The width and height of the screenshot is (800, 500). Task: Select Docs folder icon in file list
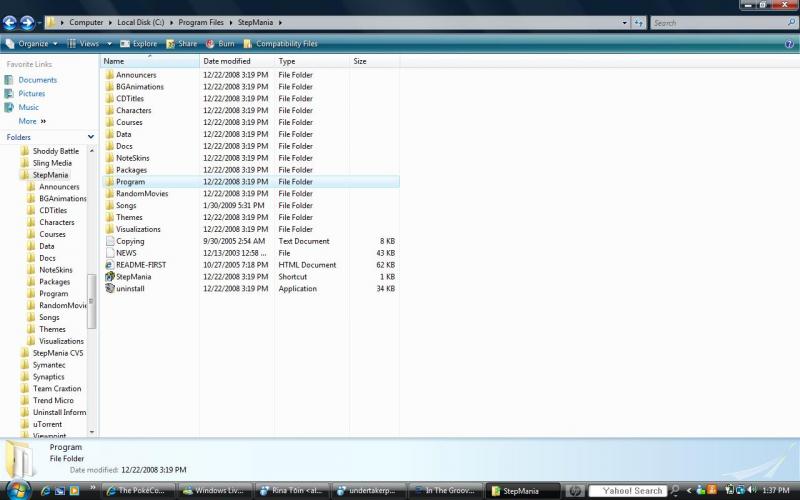(110, 146)
